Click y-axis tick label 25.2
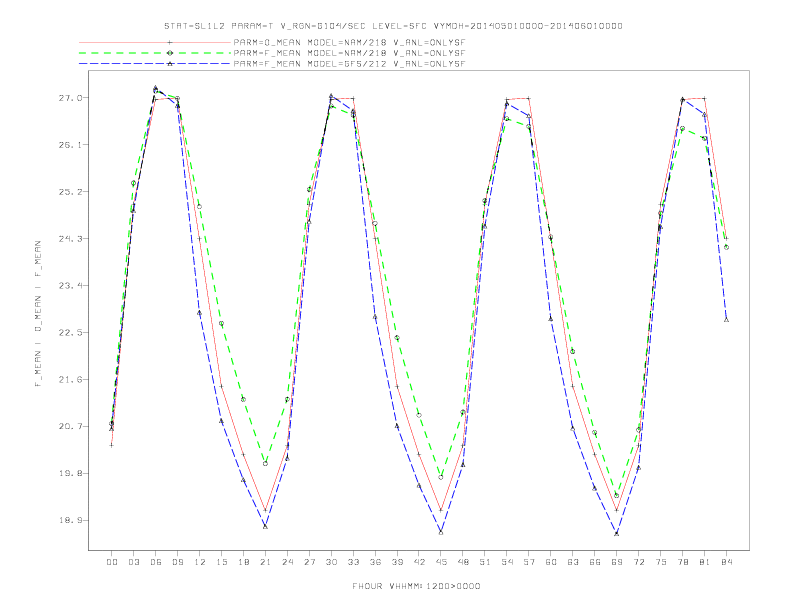792x612 pixels. click(x=70, y=192)
